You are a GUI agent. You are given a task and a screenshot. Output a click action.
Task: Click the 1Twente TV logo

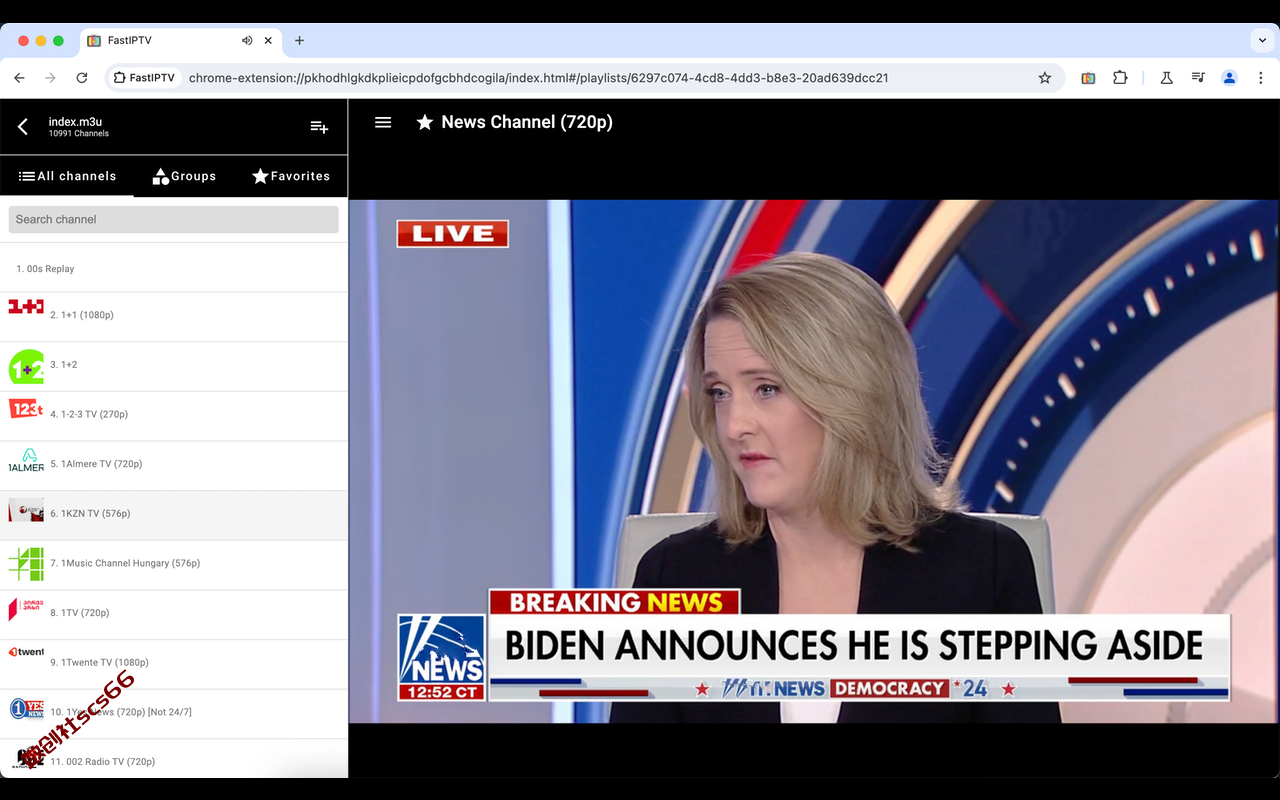pyautogui.click(x=26, y=652)
